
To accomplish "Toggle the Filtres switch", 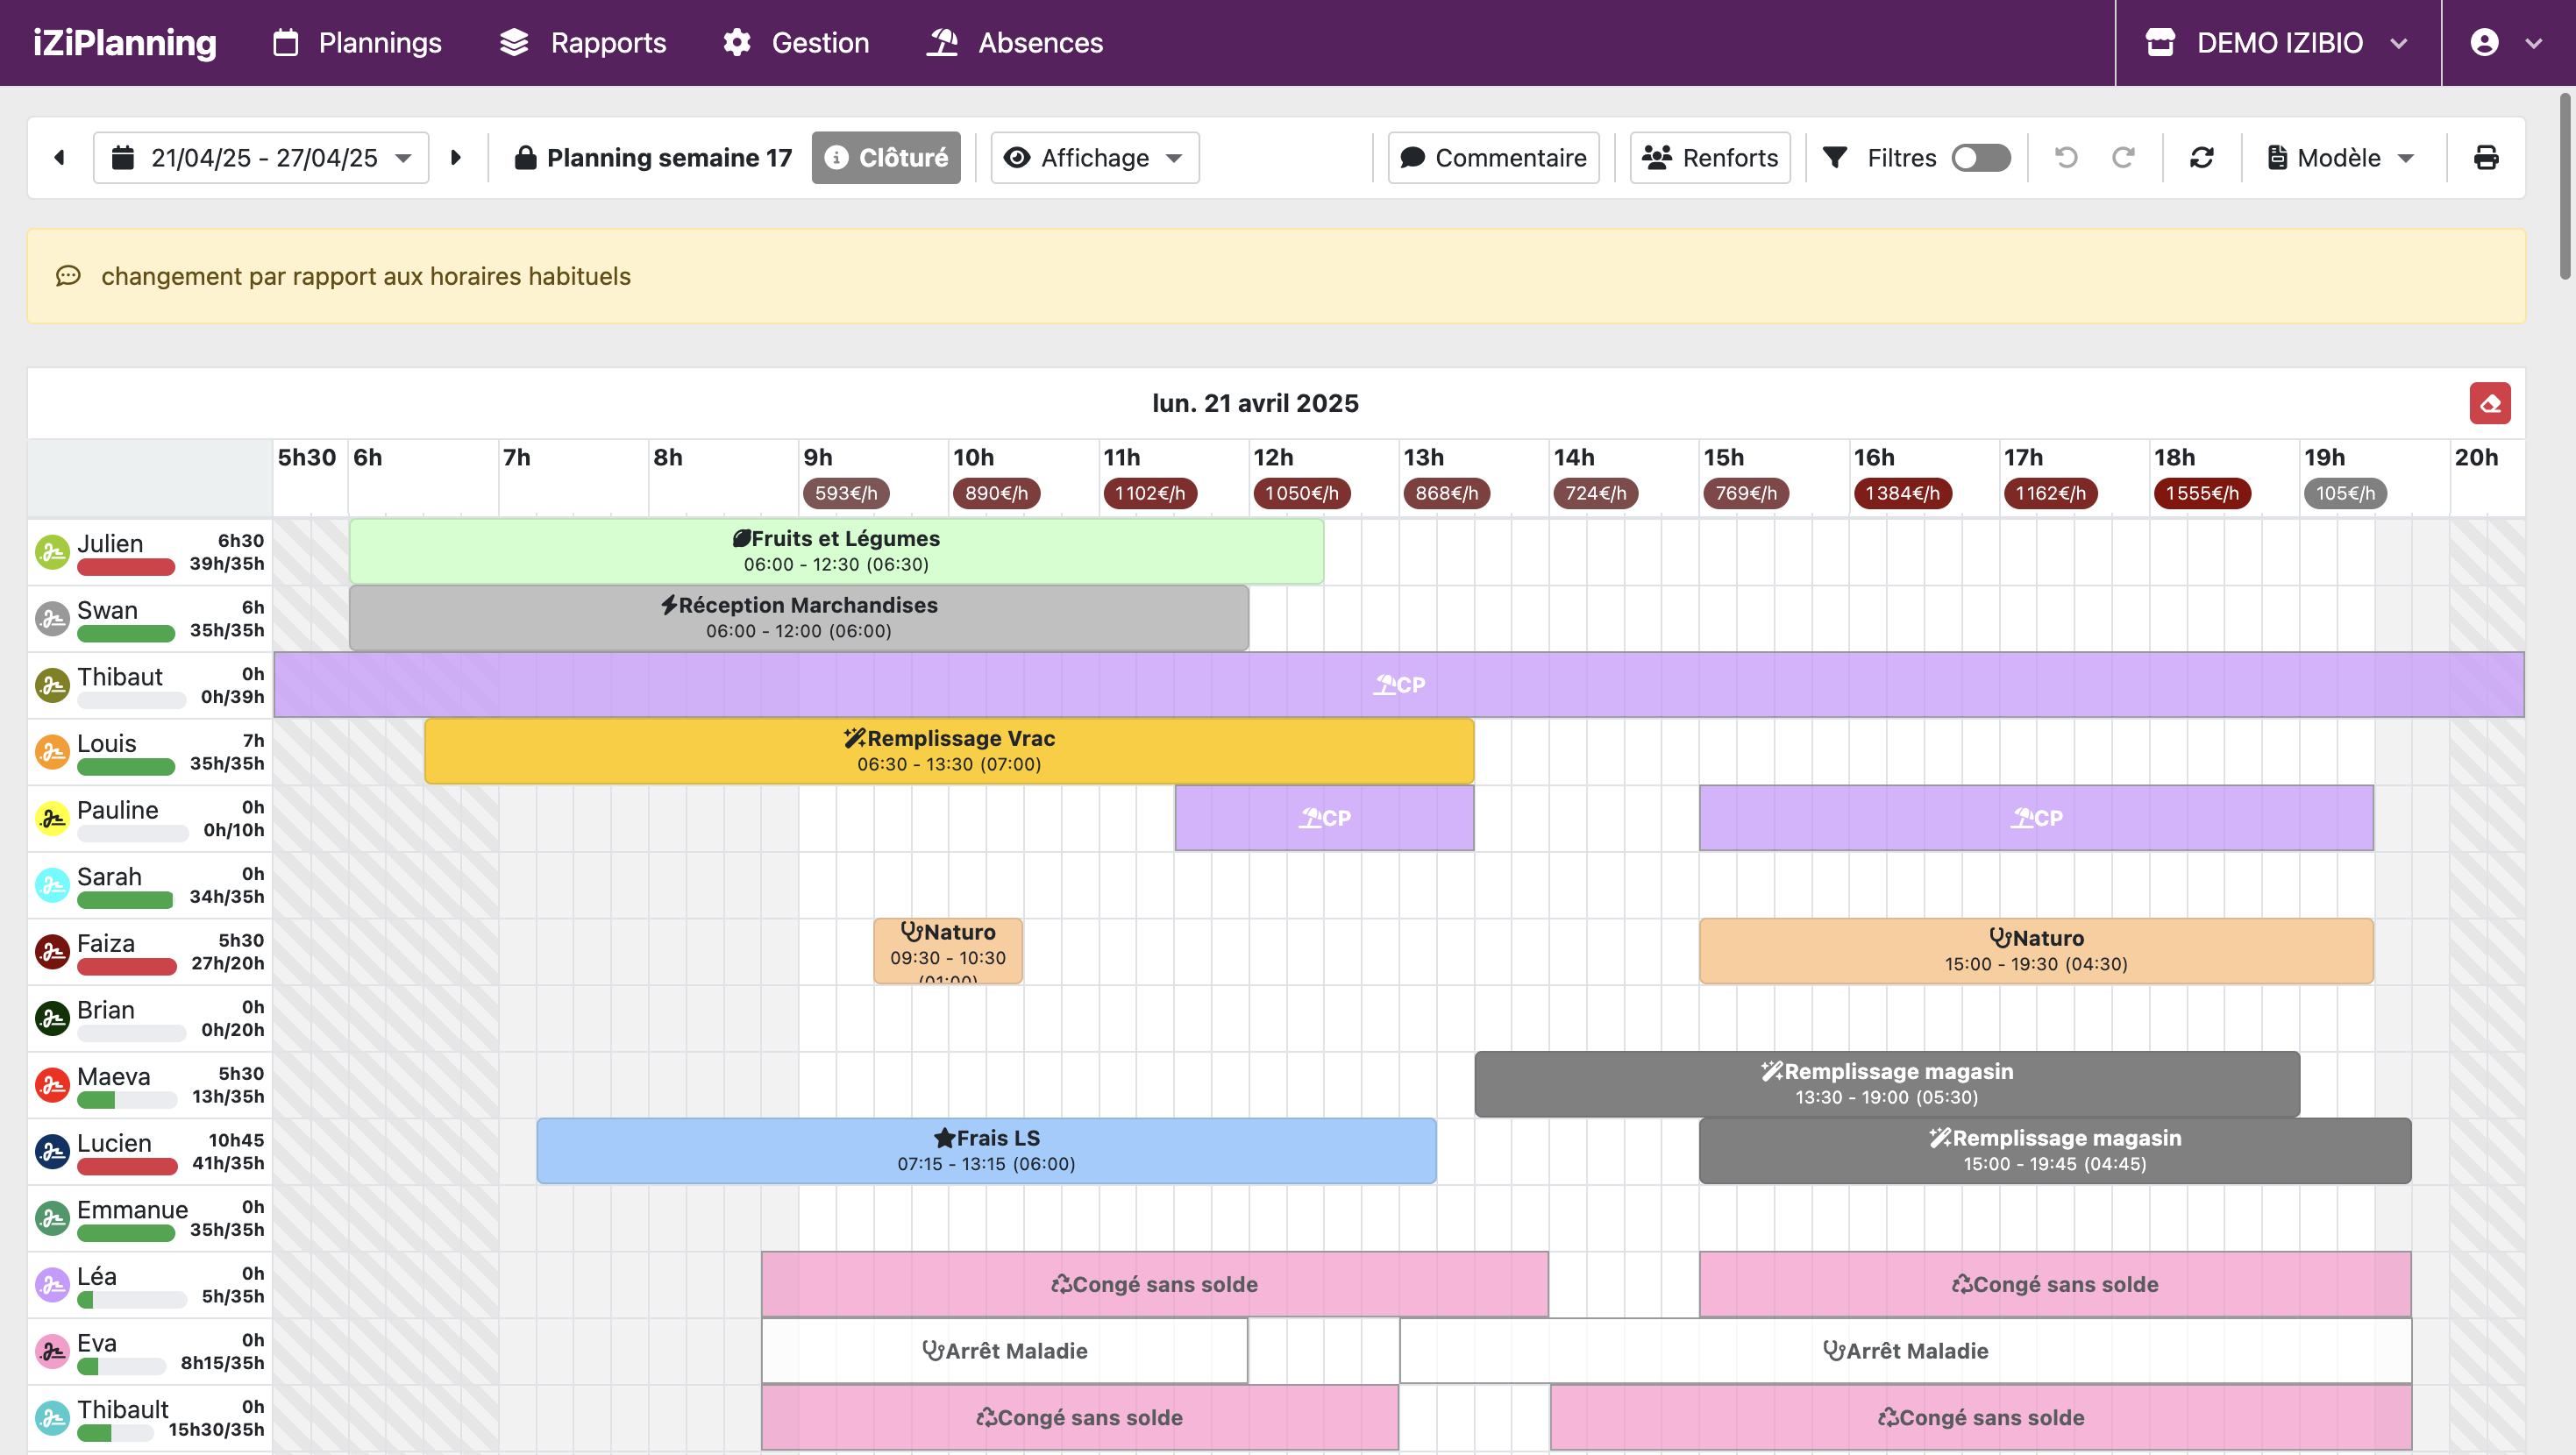I will coord(1980,158).
